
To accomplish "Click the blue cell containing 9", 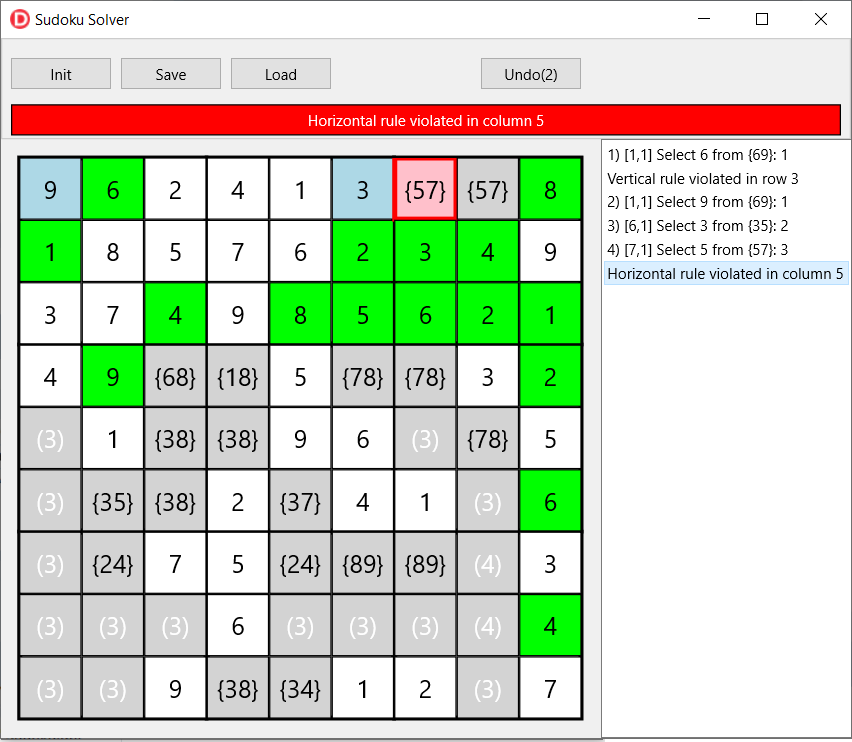I will 50,190.
